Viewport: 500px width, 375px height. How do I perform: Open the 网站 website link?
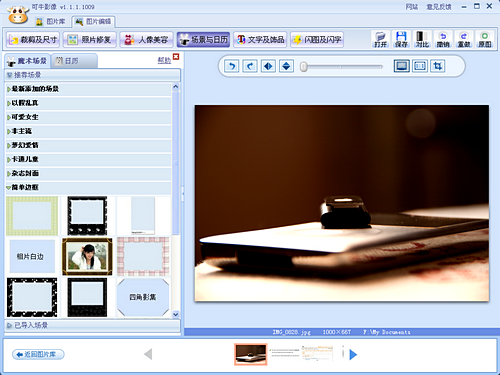point(412,7)
